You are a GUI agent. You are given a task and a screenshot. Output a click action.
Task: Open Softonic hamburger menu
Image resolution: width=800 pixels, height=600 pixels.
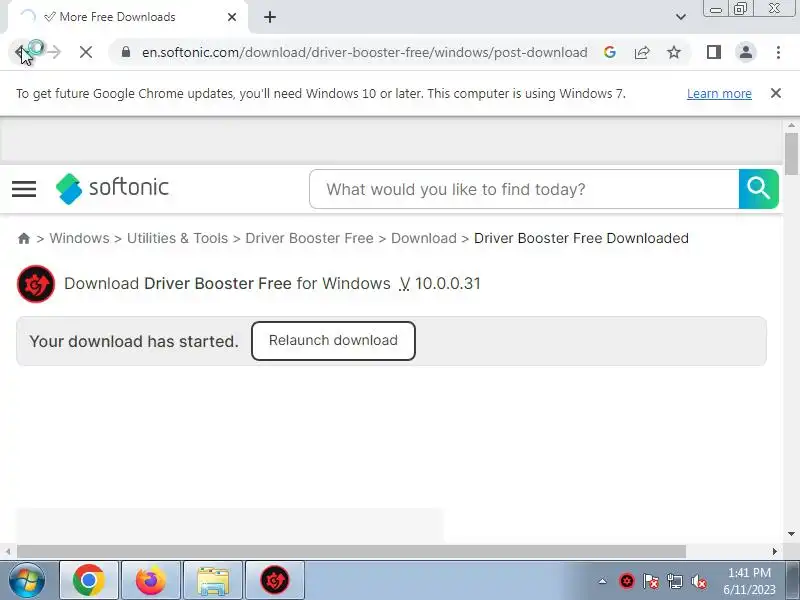[x=24, y=189]
